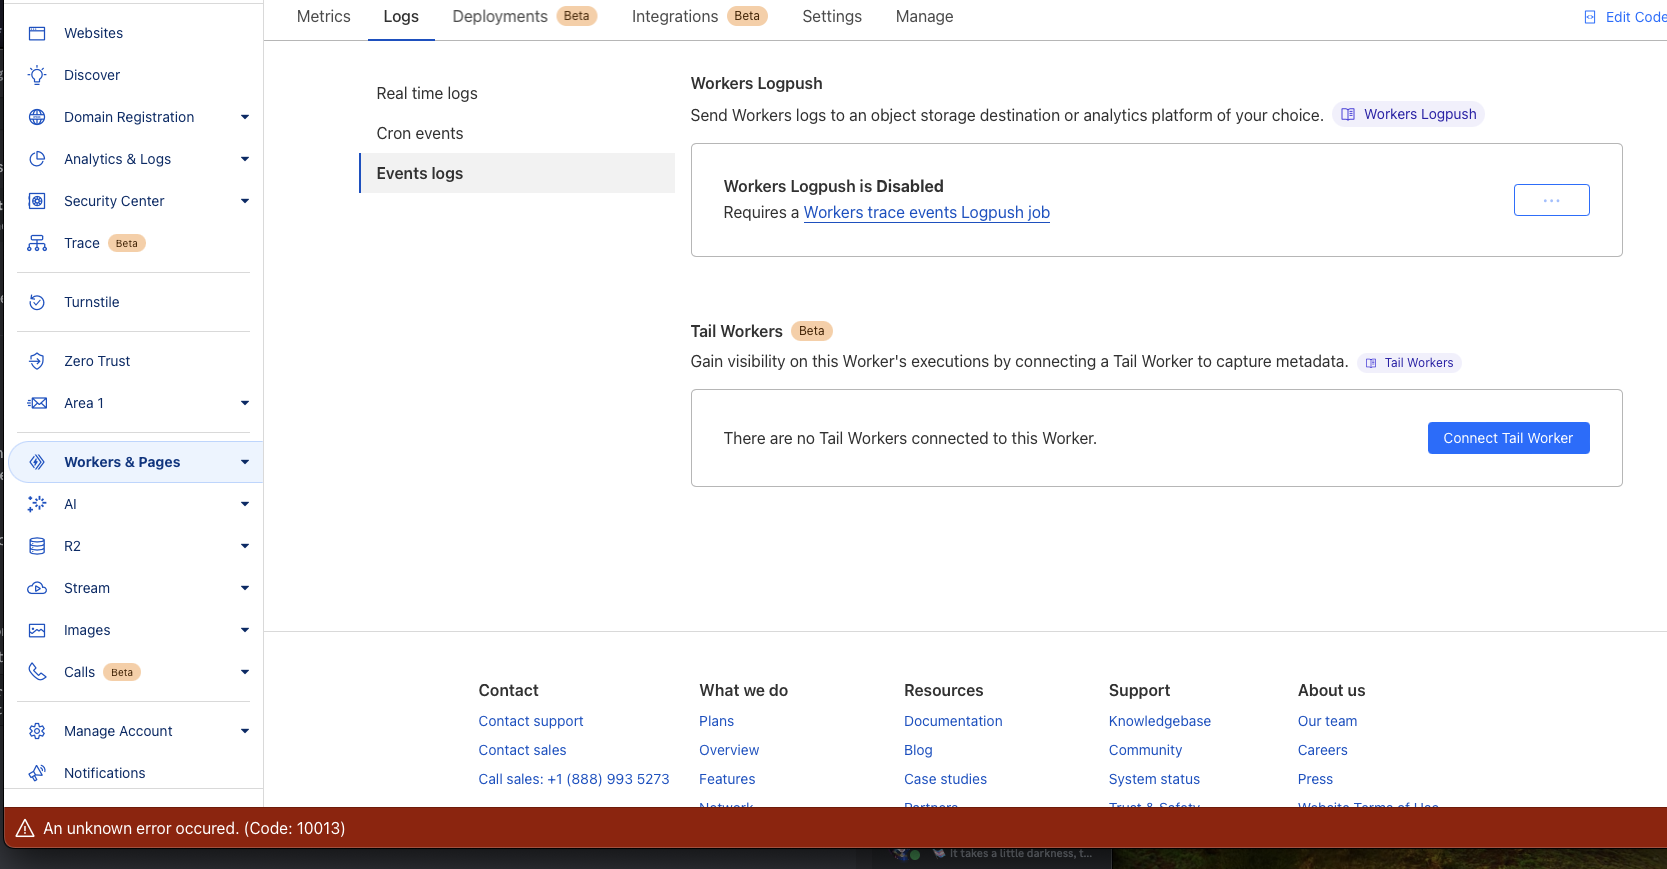Click the Discover lightbulb icon
Screen dimensions: 1667x869
pyautogui.click(x=37, y=75)
